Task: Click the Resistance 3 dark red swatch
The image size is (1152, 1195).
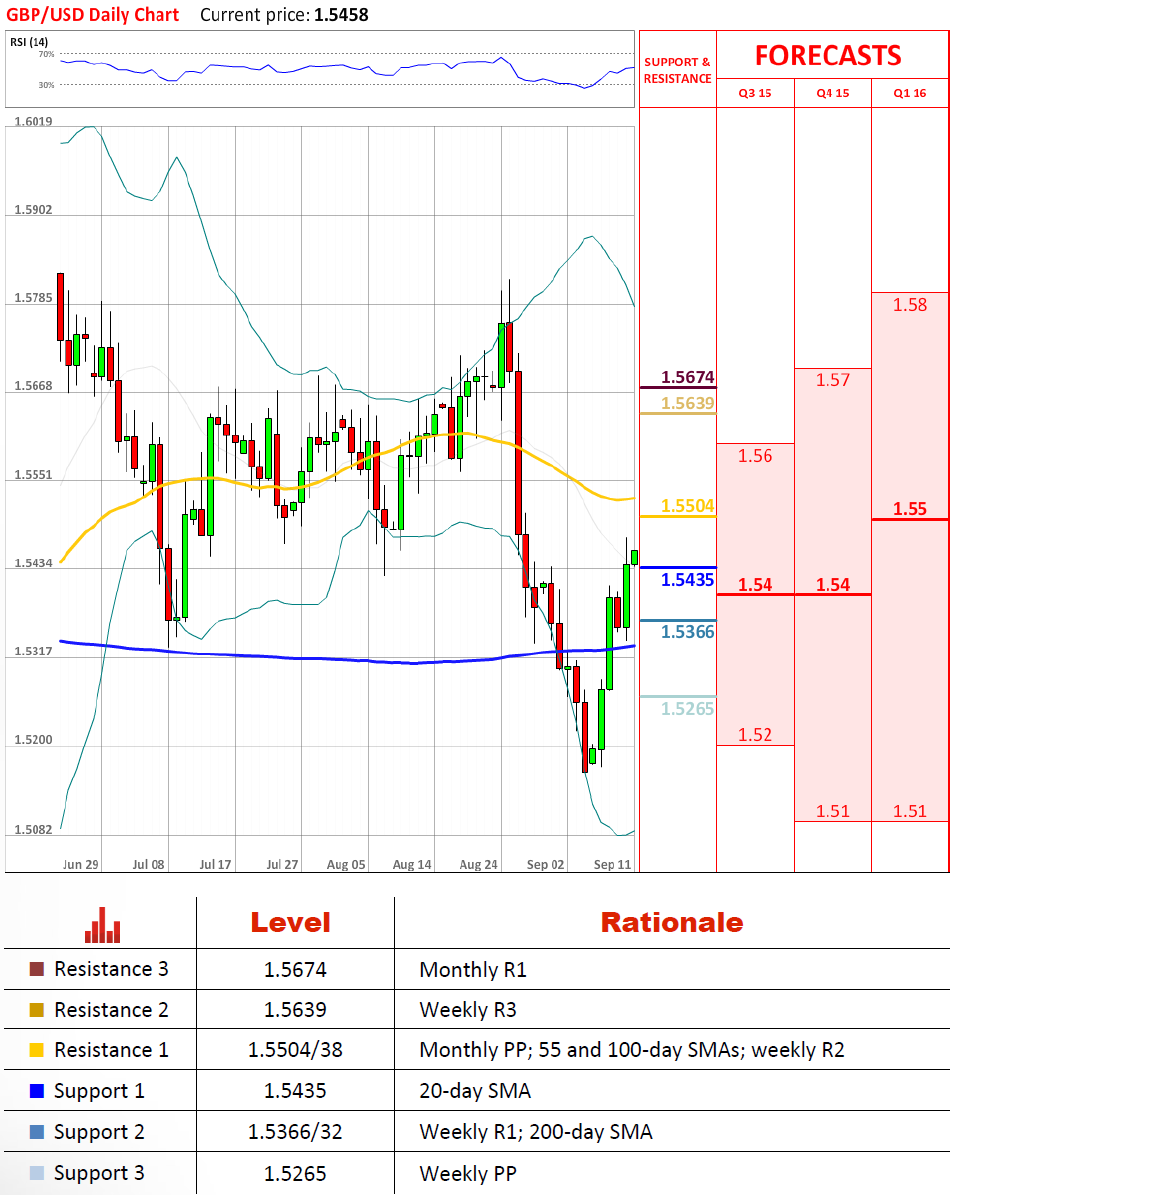Action: pos(37,969)
